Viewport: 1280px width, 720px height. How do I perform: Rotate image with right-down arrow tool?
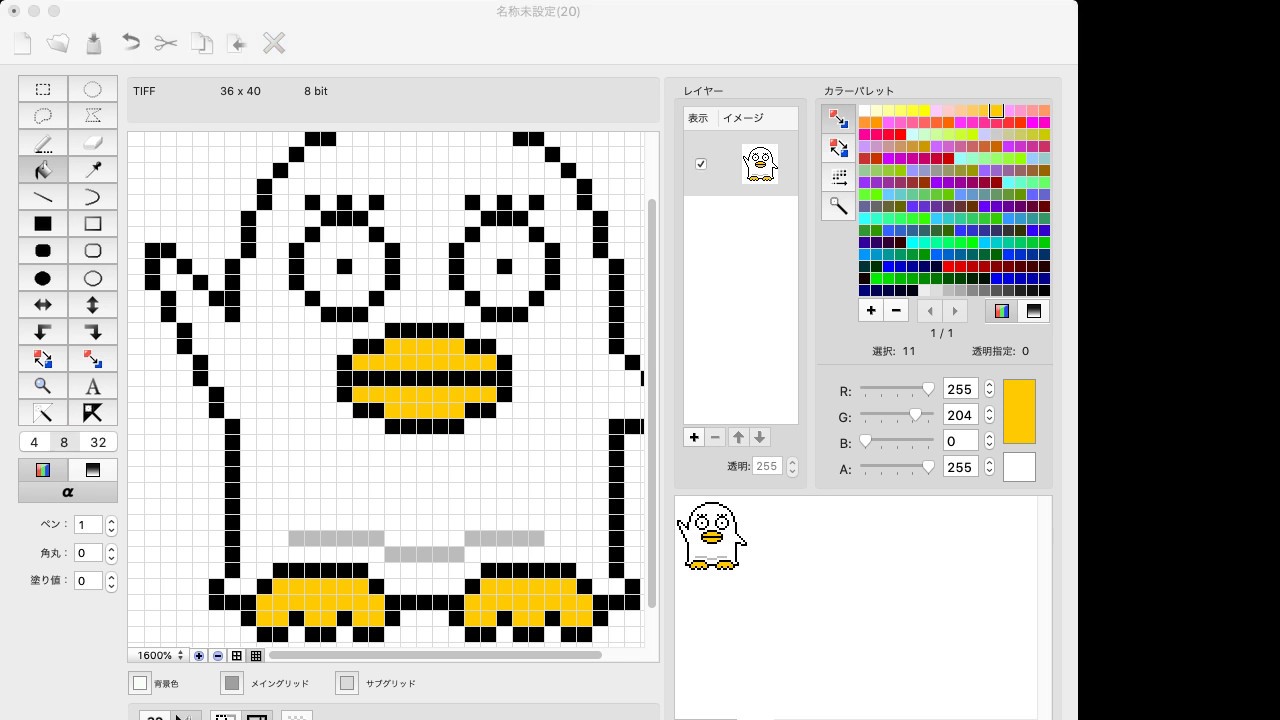click(93, 332)
